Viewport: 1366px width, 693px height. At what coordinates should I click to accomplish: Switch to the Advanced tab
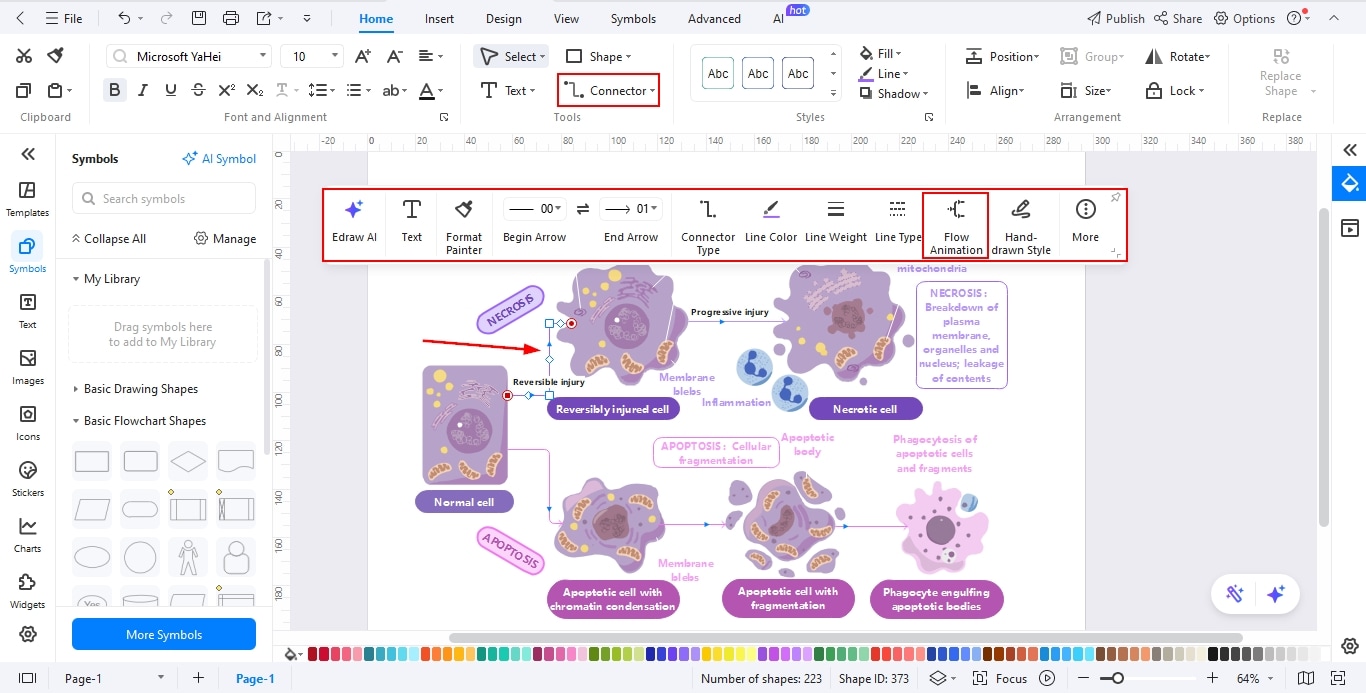[x=714, y=18]
